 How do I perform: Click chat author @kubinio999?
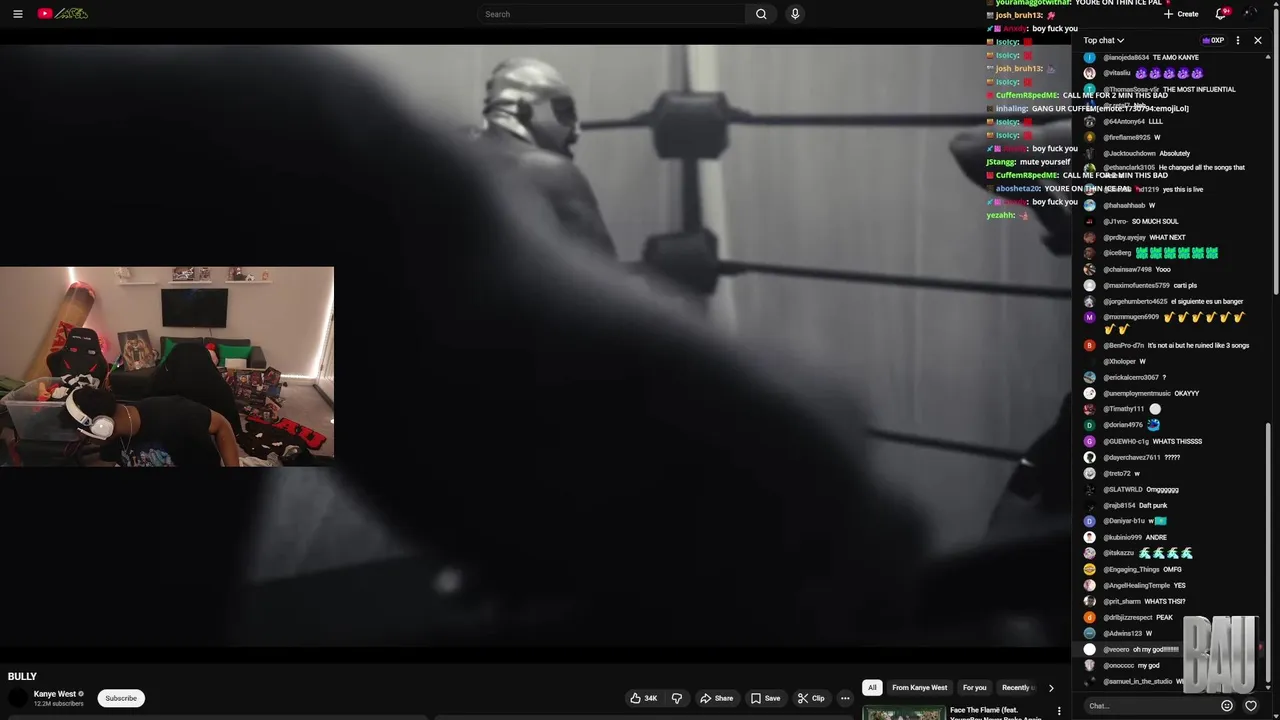point(1122,537)
